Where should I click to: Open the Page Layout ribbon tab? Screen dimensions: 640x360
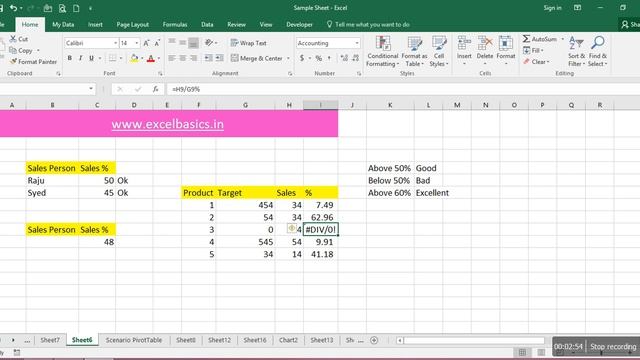[133, 24]
